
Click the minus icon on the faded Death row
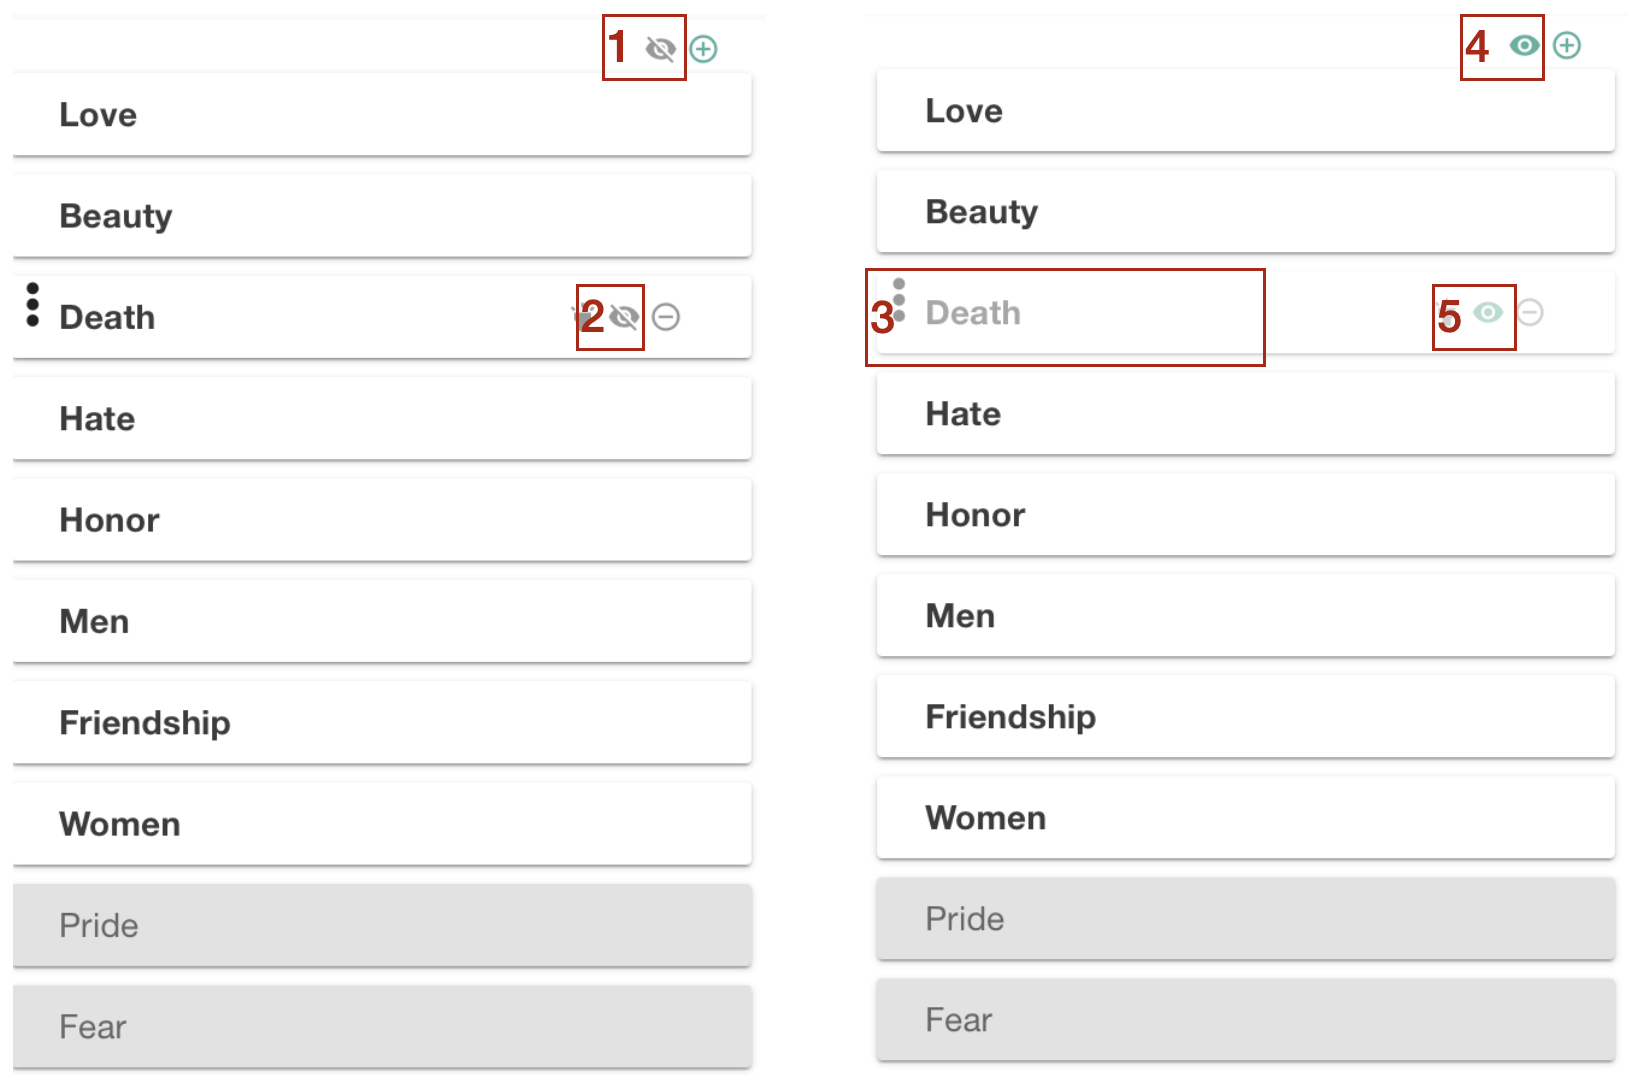[1530, 313]
